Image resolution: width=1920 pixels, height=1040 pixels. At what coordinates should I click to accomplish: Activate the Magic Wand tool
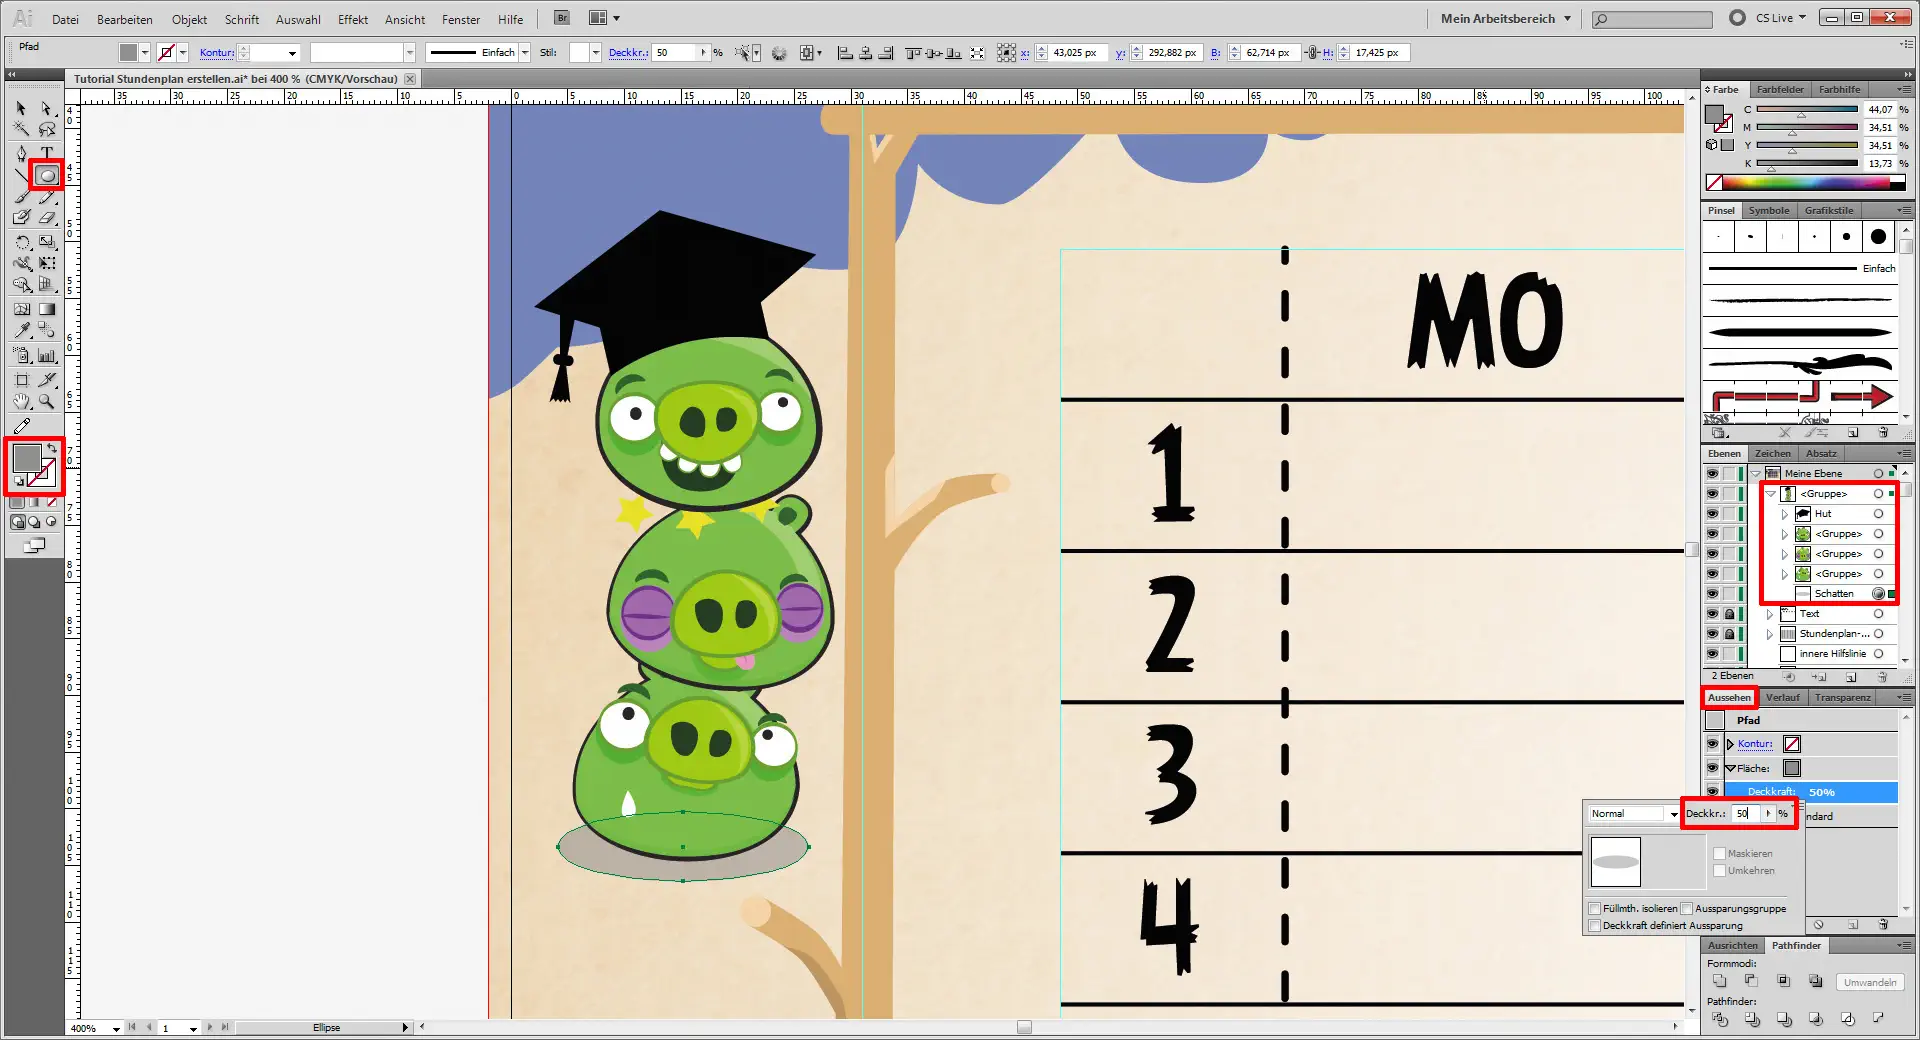(x=22, y=129)
